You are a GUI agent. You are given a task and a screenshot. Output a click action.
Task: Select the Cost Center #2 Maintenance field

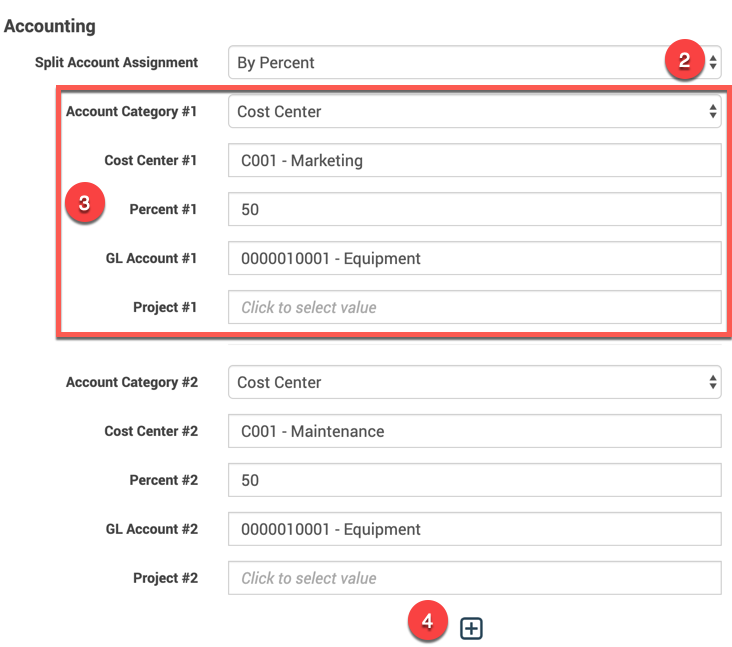coord(474,431)
